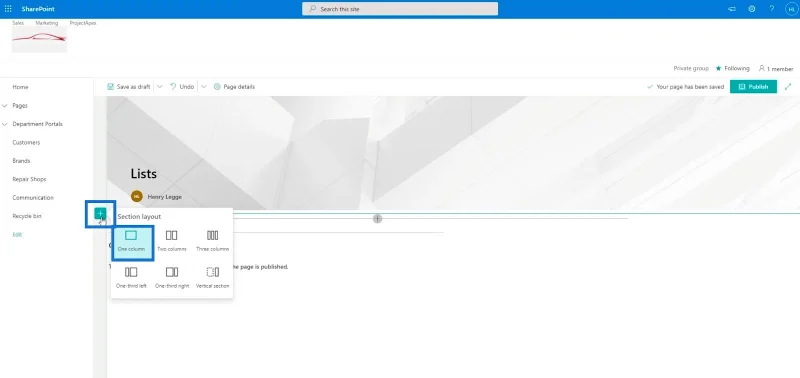The image size is (800, 378).
Task: Go to Home in left navigation
Action: tap(20, 87)
